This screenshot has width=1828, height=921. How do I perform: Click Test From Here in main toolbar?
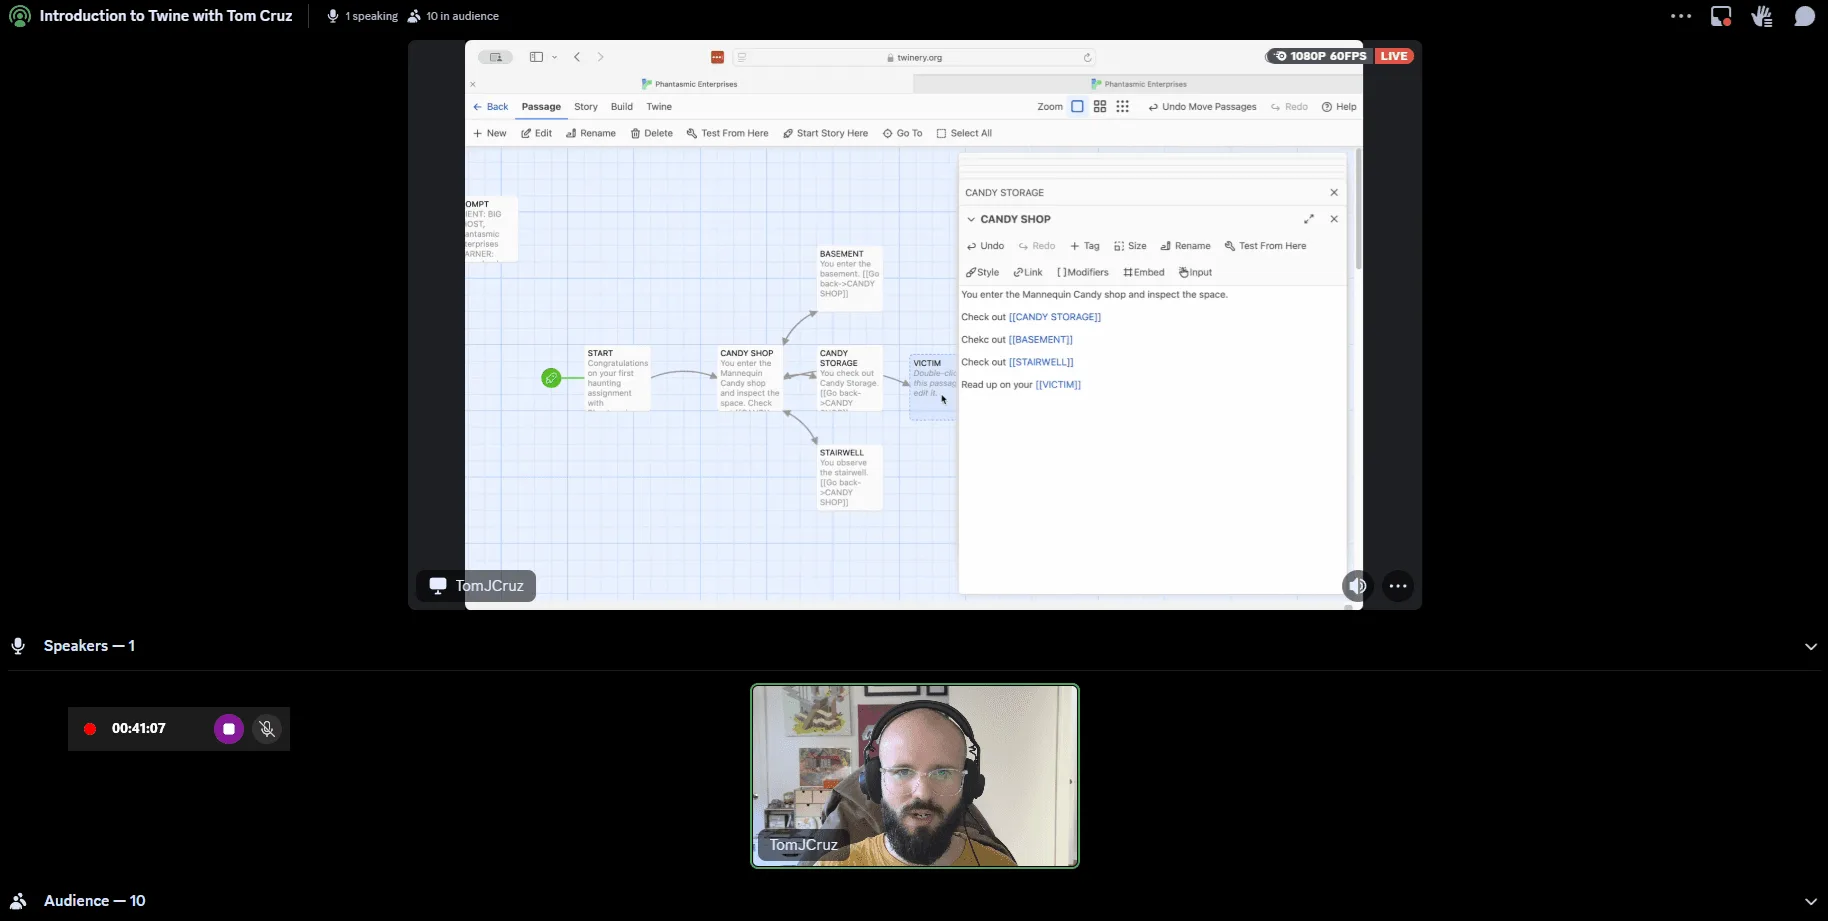(x=727, y=133)
